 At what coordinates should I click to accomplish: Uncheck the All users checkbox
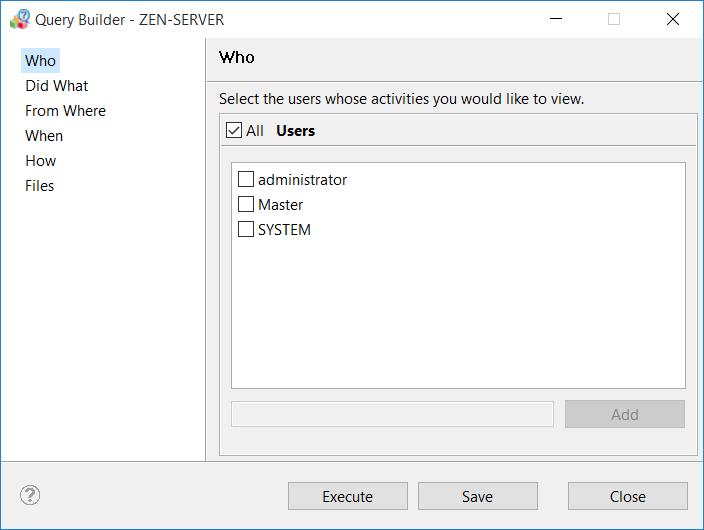(234, 130)
